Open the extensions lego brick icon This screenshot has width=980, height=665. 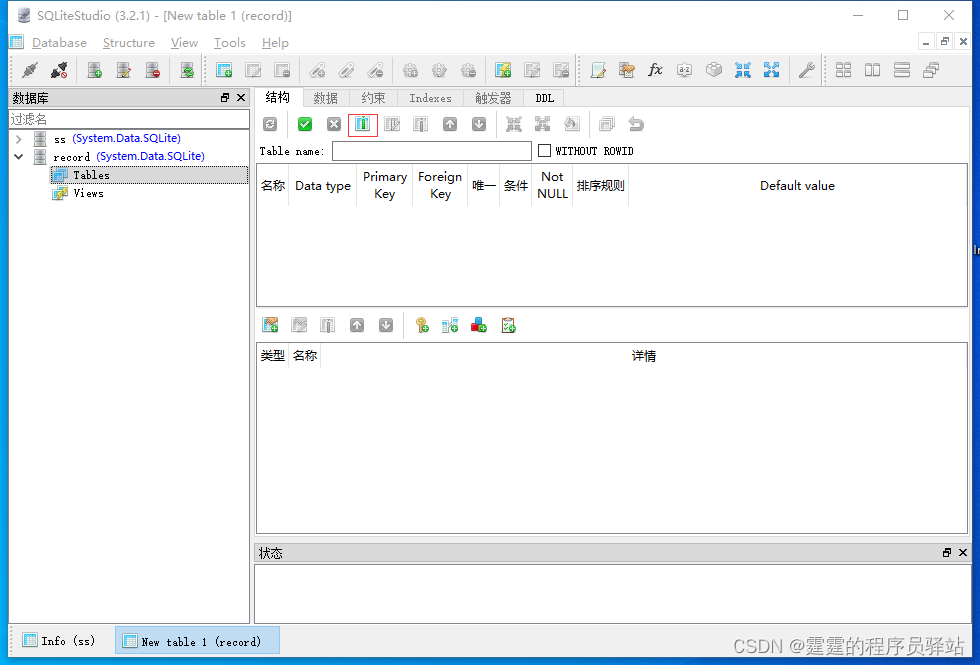pyautogui.click(x=714, y=70)
